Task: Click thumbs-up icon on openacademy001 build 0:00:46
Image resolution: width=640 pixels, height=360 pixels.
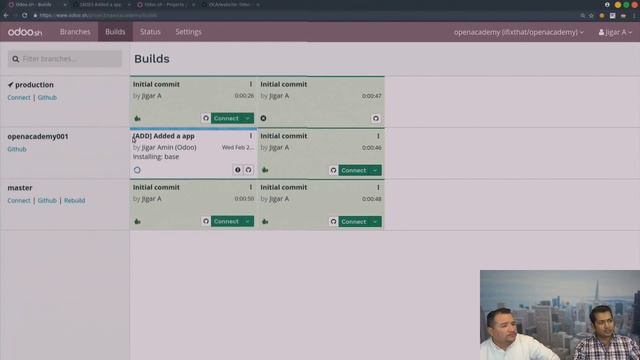Action: [265, 170]
